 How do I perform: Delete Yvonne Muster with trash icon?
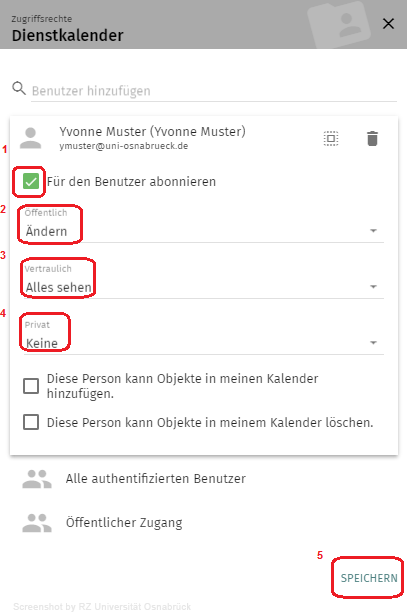[372, 138]
